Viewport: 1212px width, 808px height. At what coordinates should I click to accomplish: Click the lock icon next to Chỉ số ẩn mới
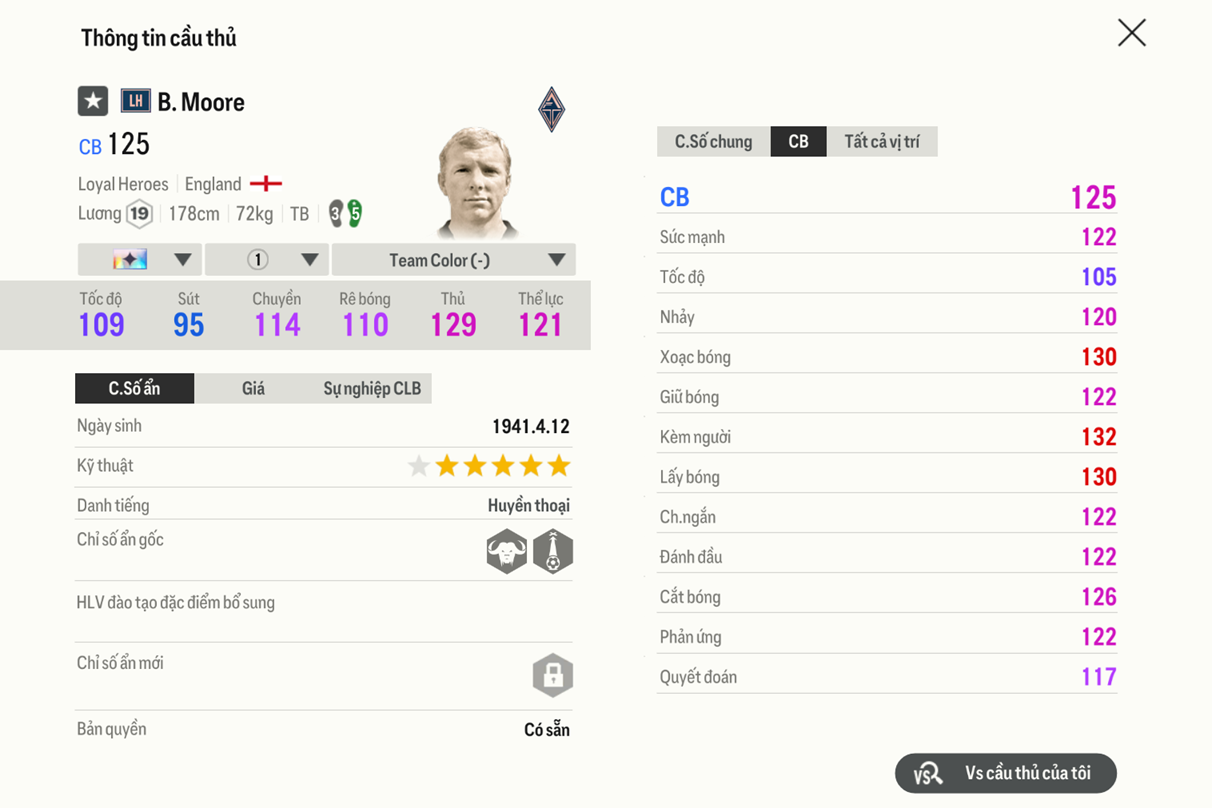coord(555,675)
